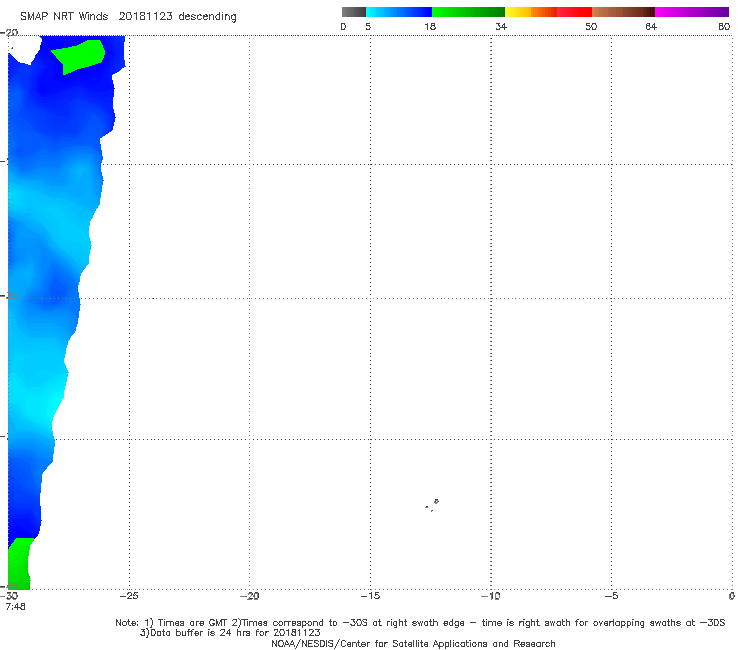Click the color bar label "34"

tap(501, 27)
